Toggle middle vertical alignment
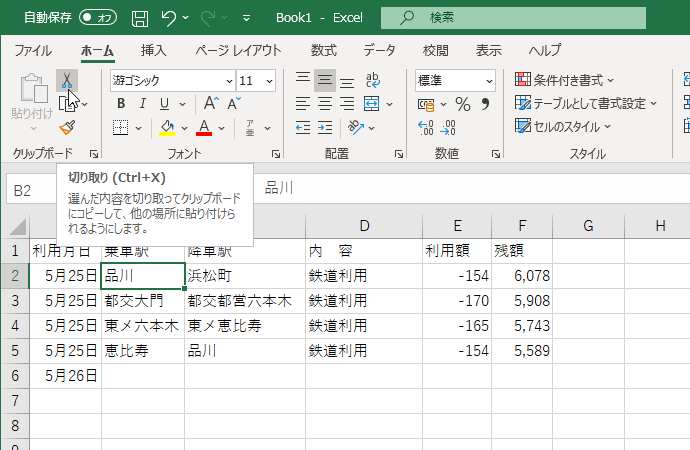 point(325,80)
